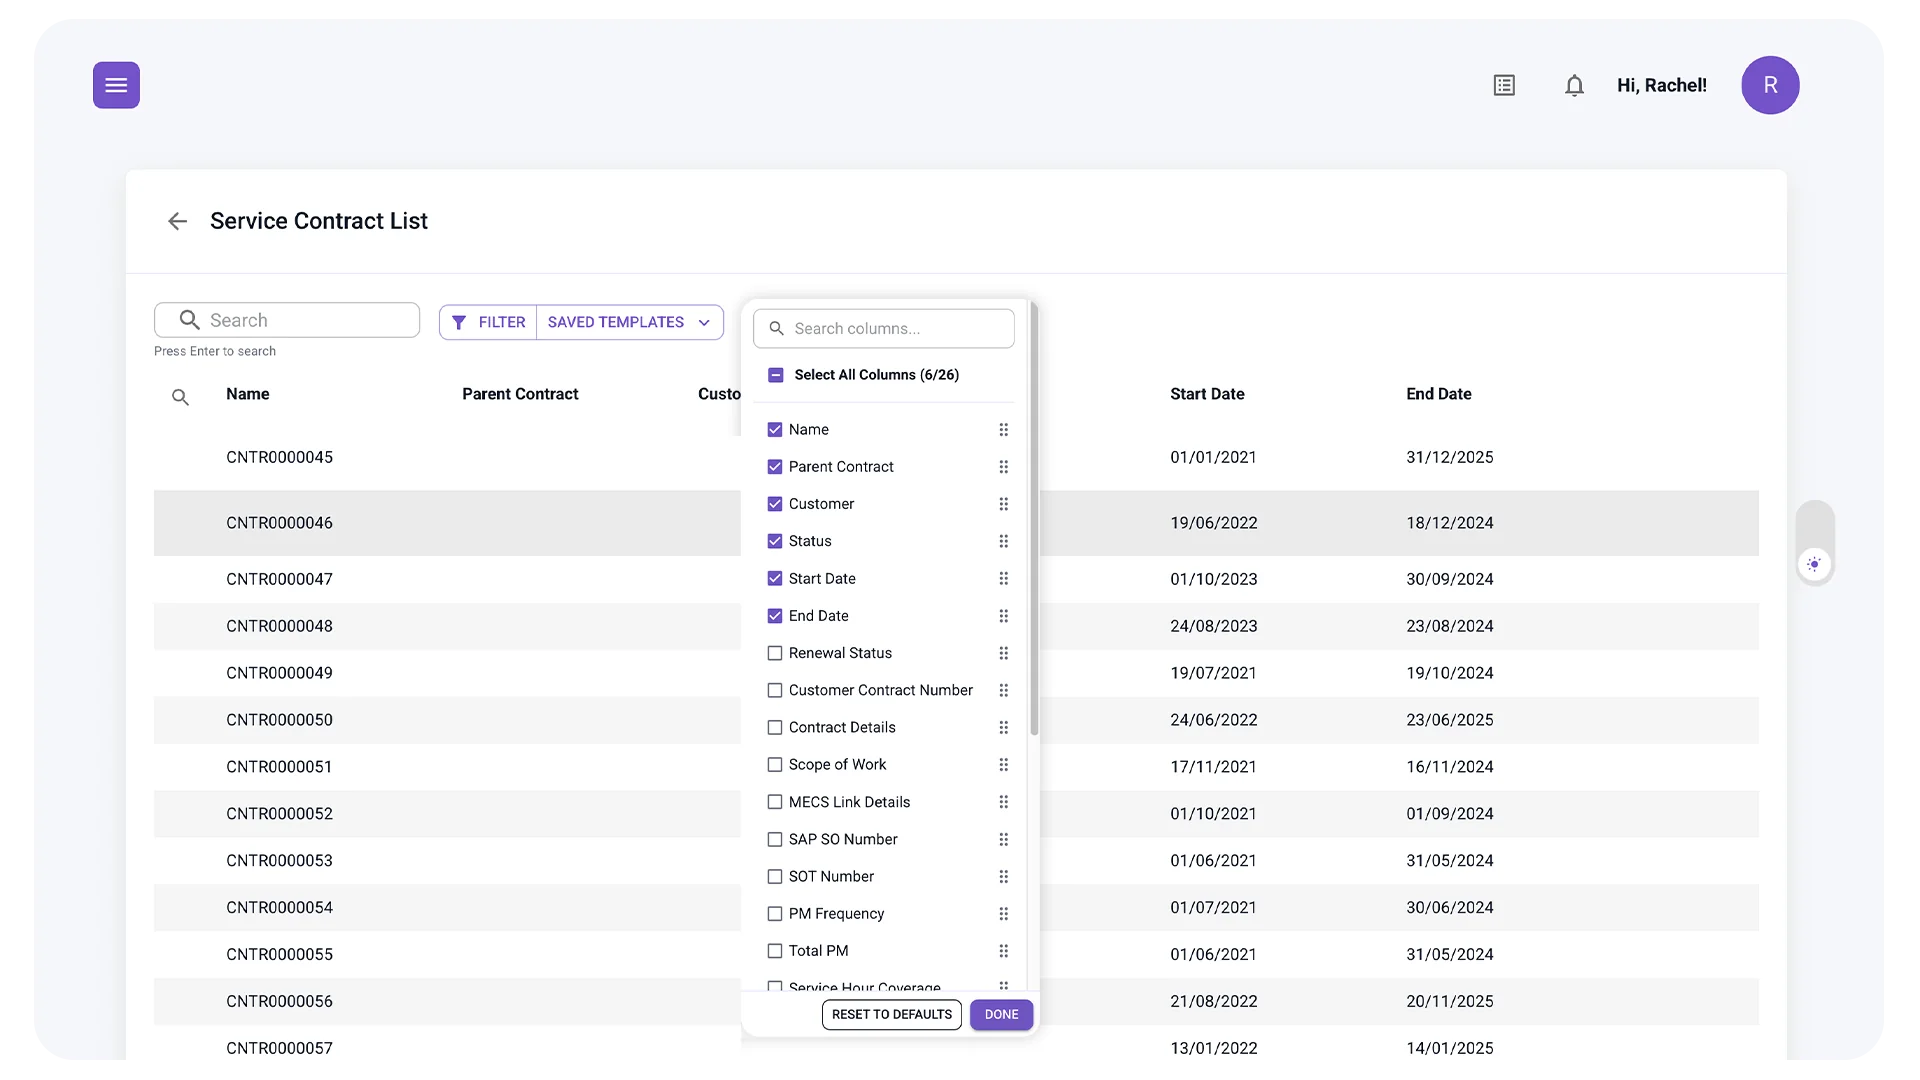Viewport: 1920px width, 1080px height.
Task: Check the SAP SO Number checkbox
Action: [775, 839]
